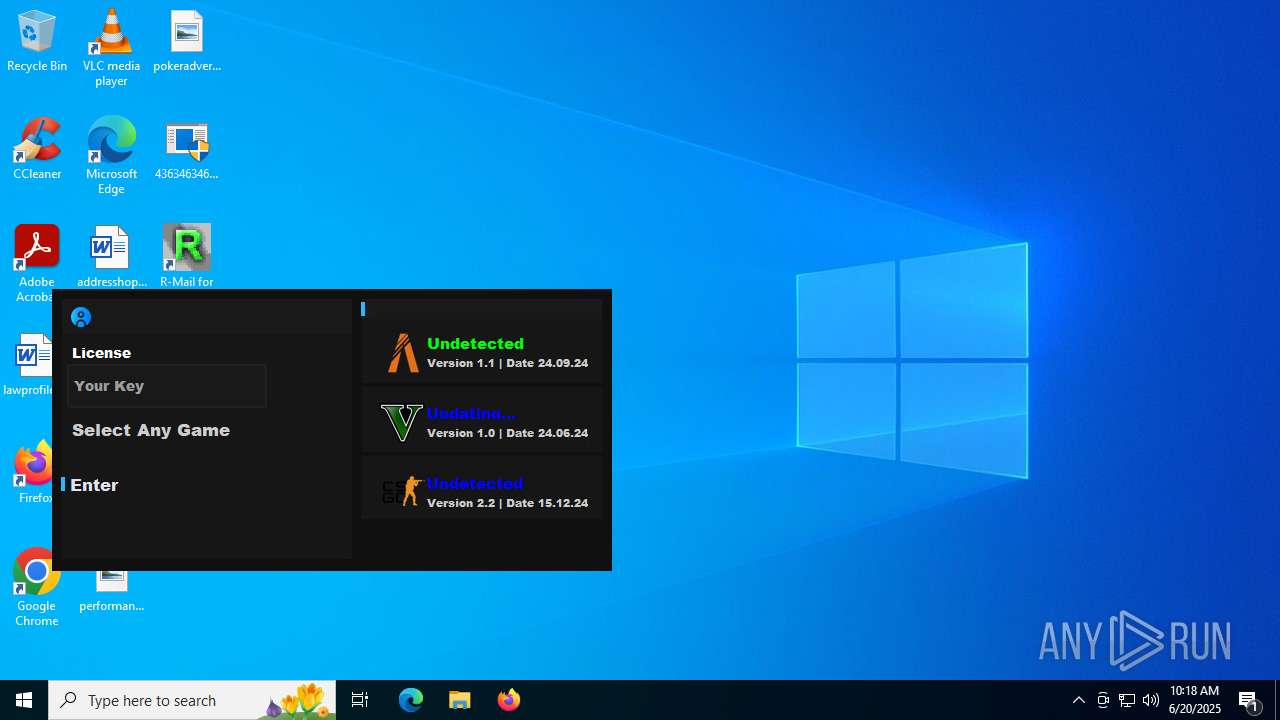Click the network tray icon
Image resolution: width=1280 pixels, height=720 pixels.
(x=1127, y=700)
